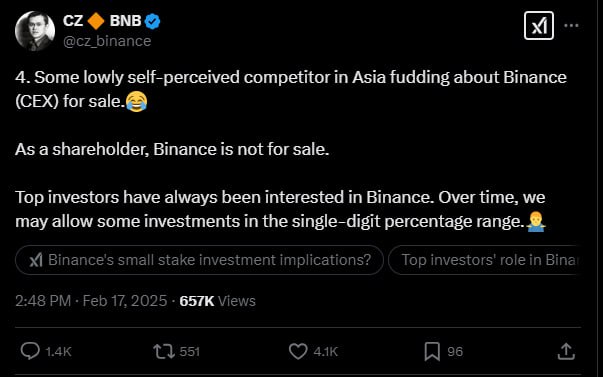Open the @cz_binance handle link
603x377 pixels.
click(x=107, y=41)
